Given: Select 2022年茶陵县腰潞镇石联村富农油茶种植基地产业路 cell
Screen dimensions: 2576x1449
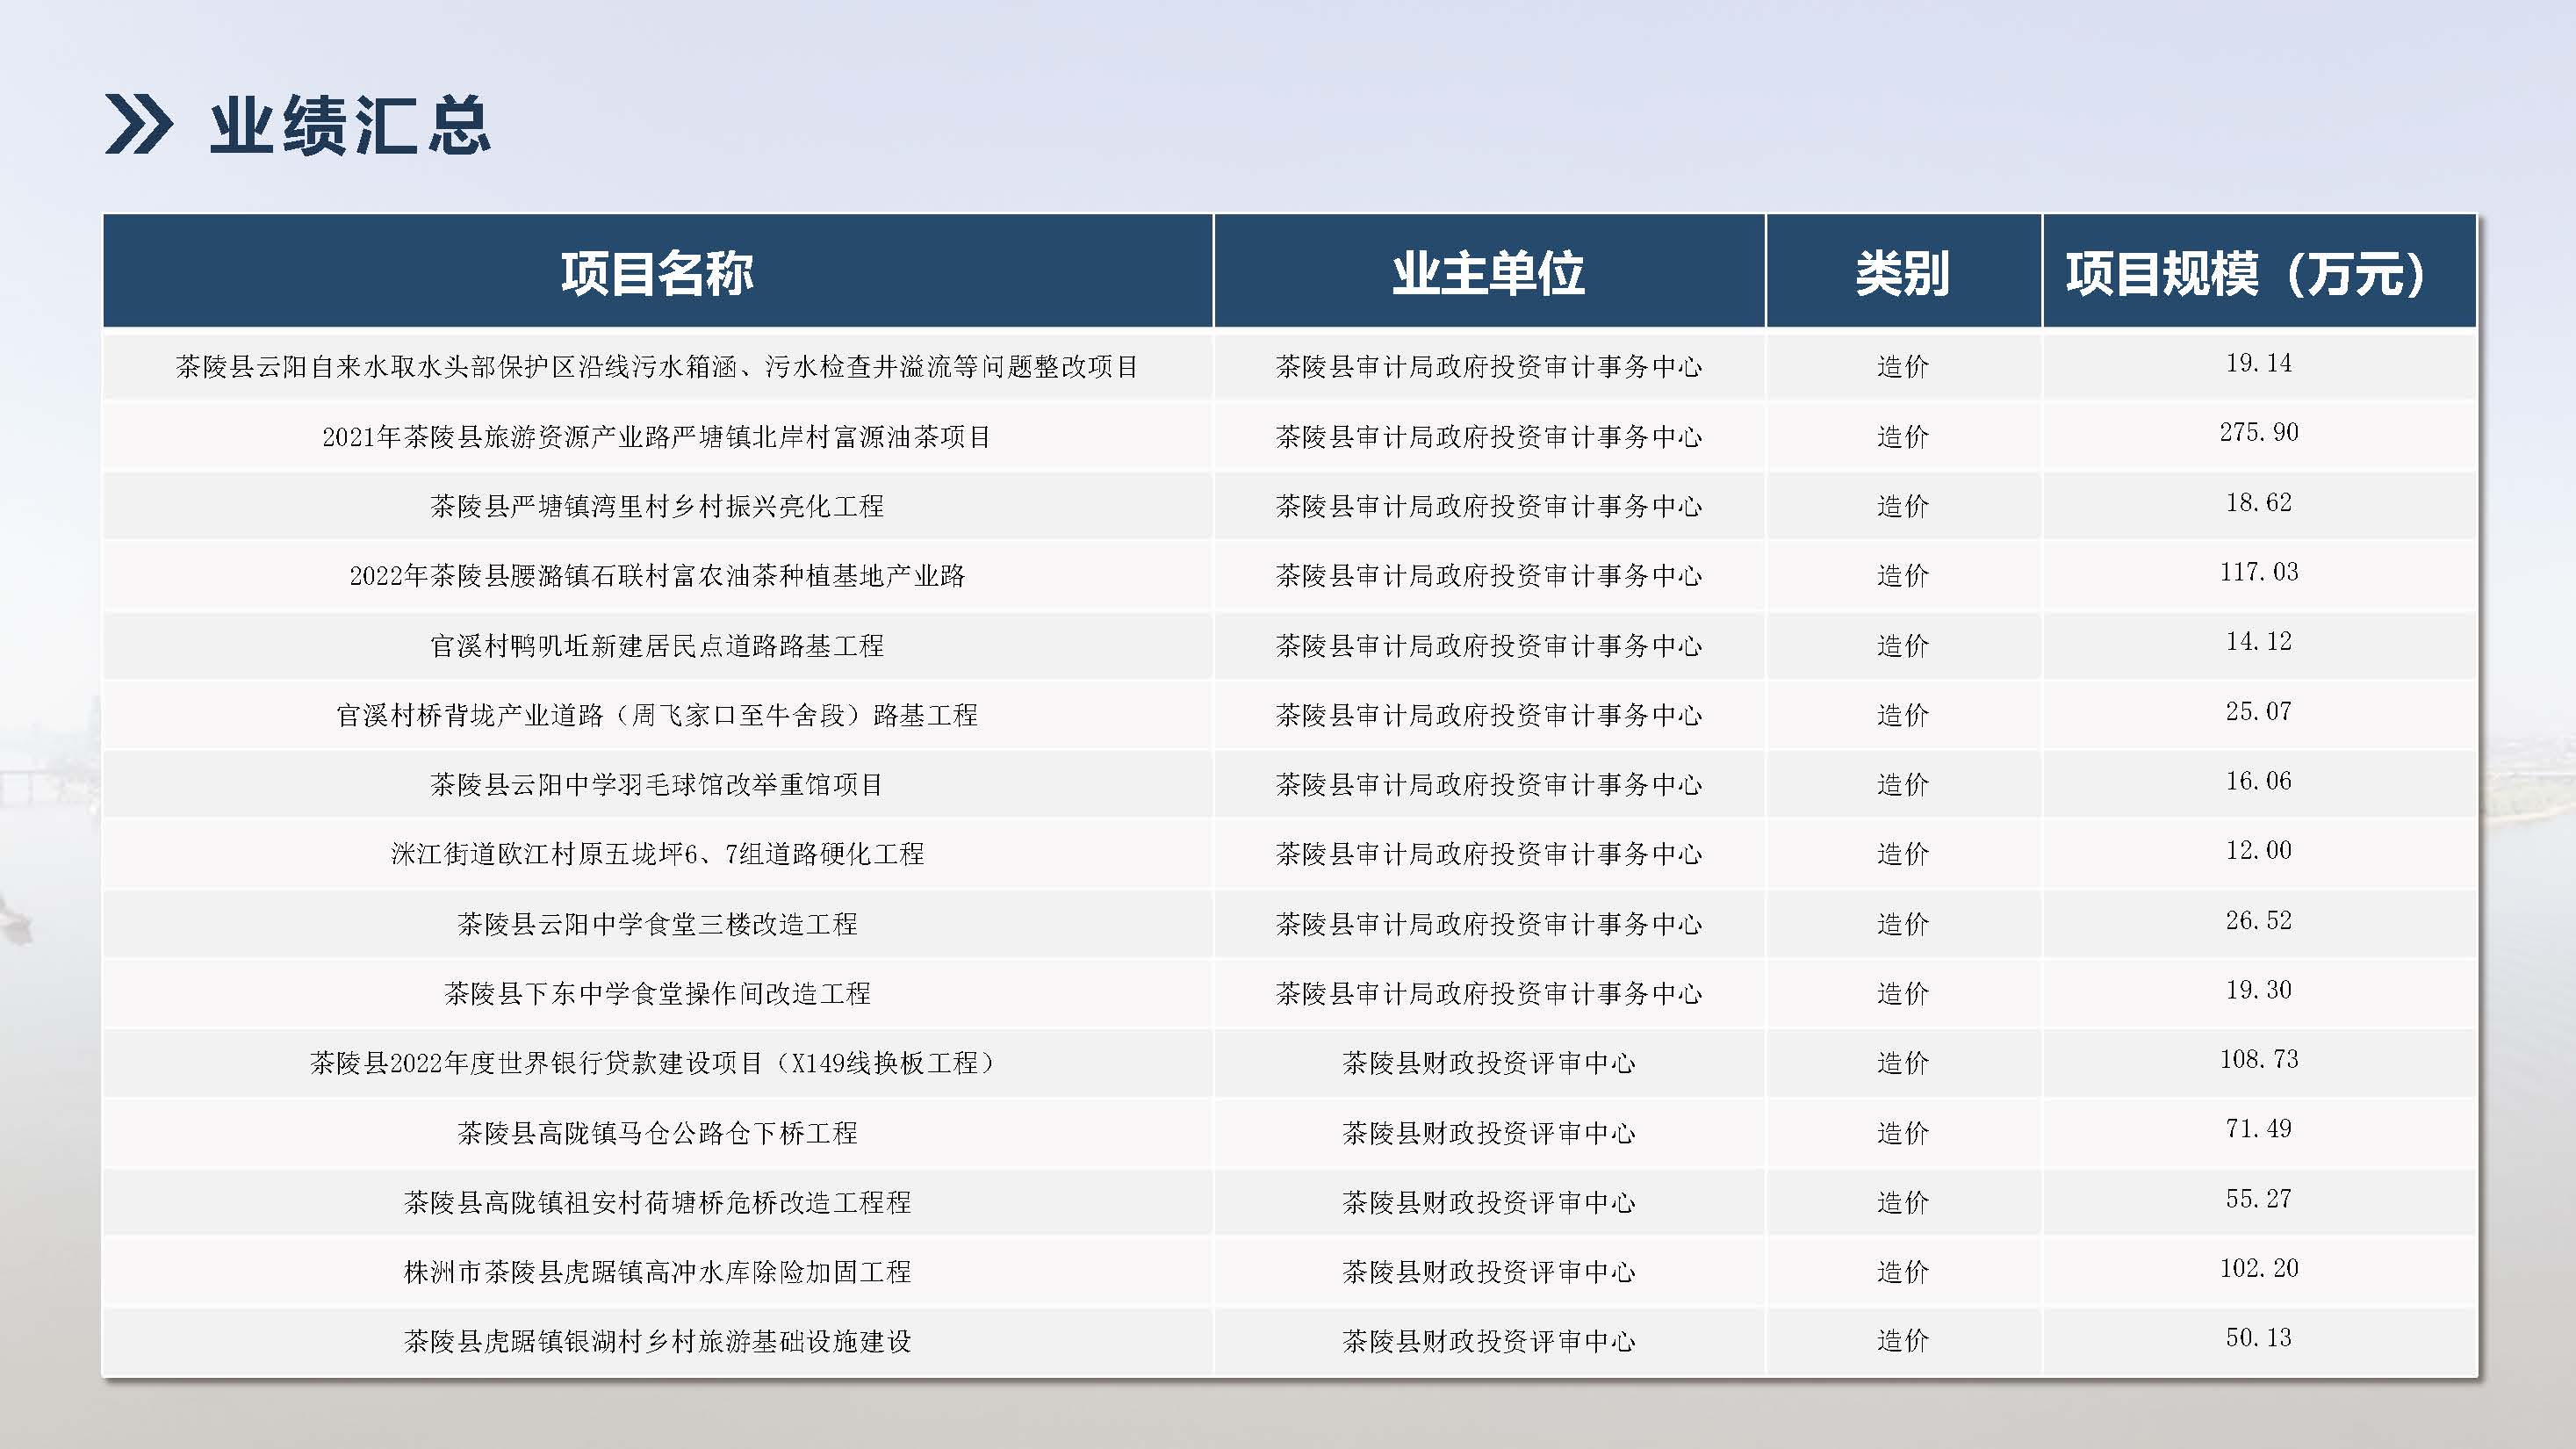Looking at the screenshot, I should 657,576.
